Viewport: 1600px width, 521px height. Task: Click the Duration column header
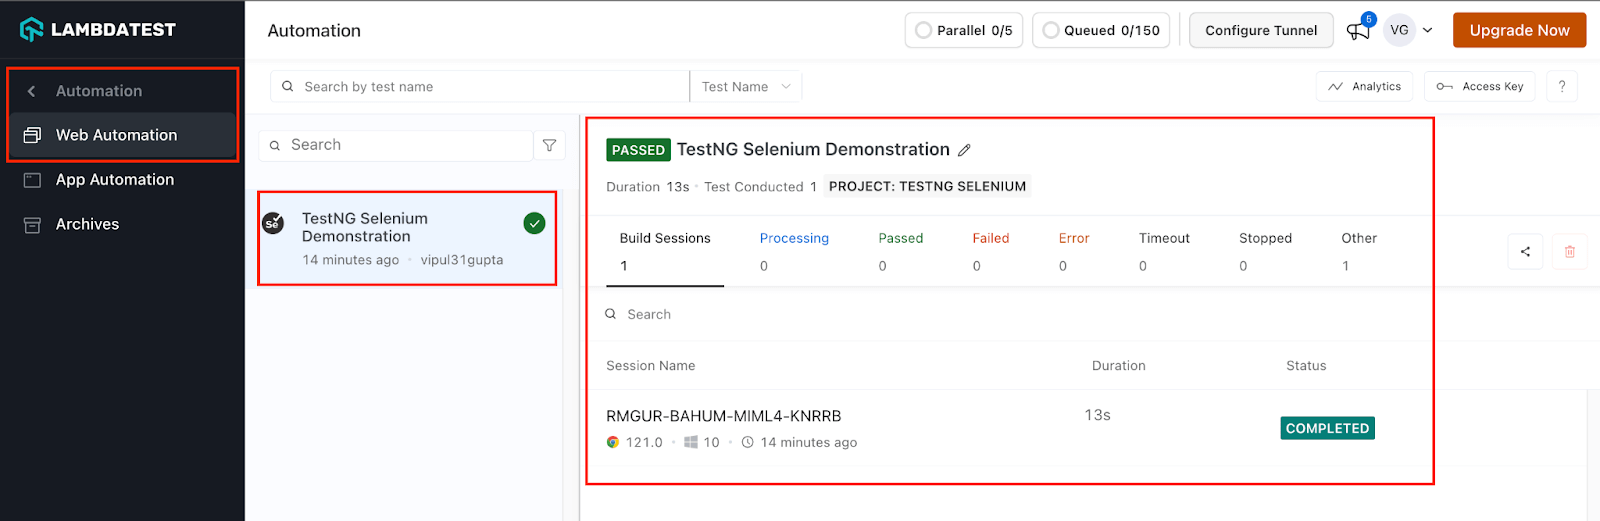(1118, 366)
